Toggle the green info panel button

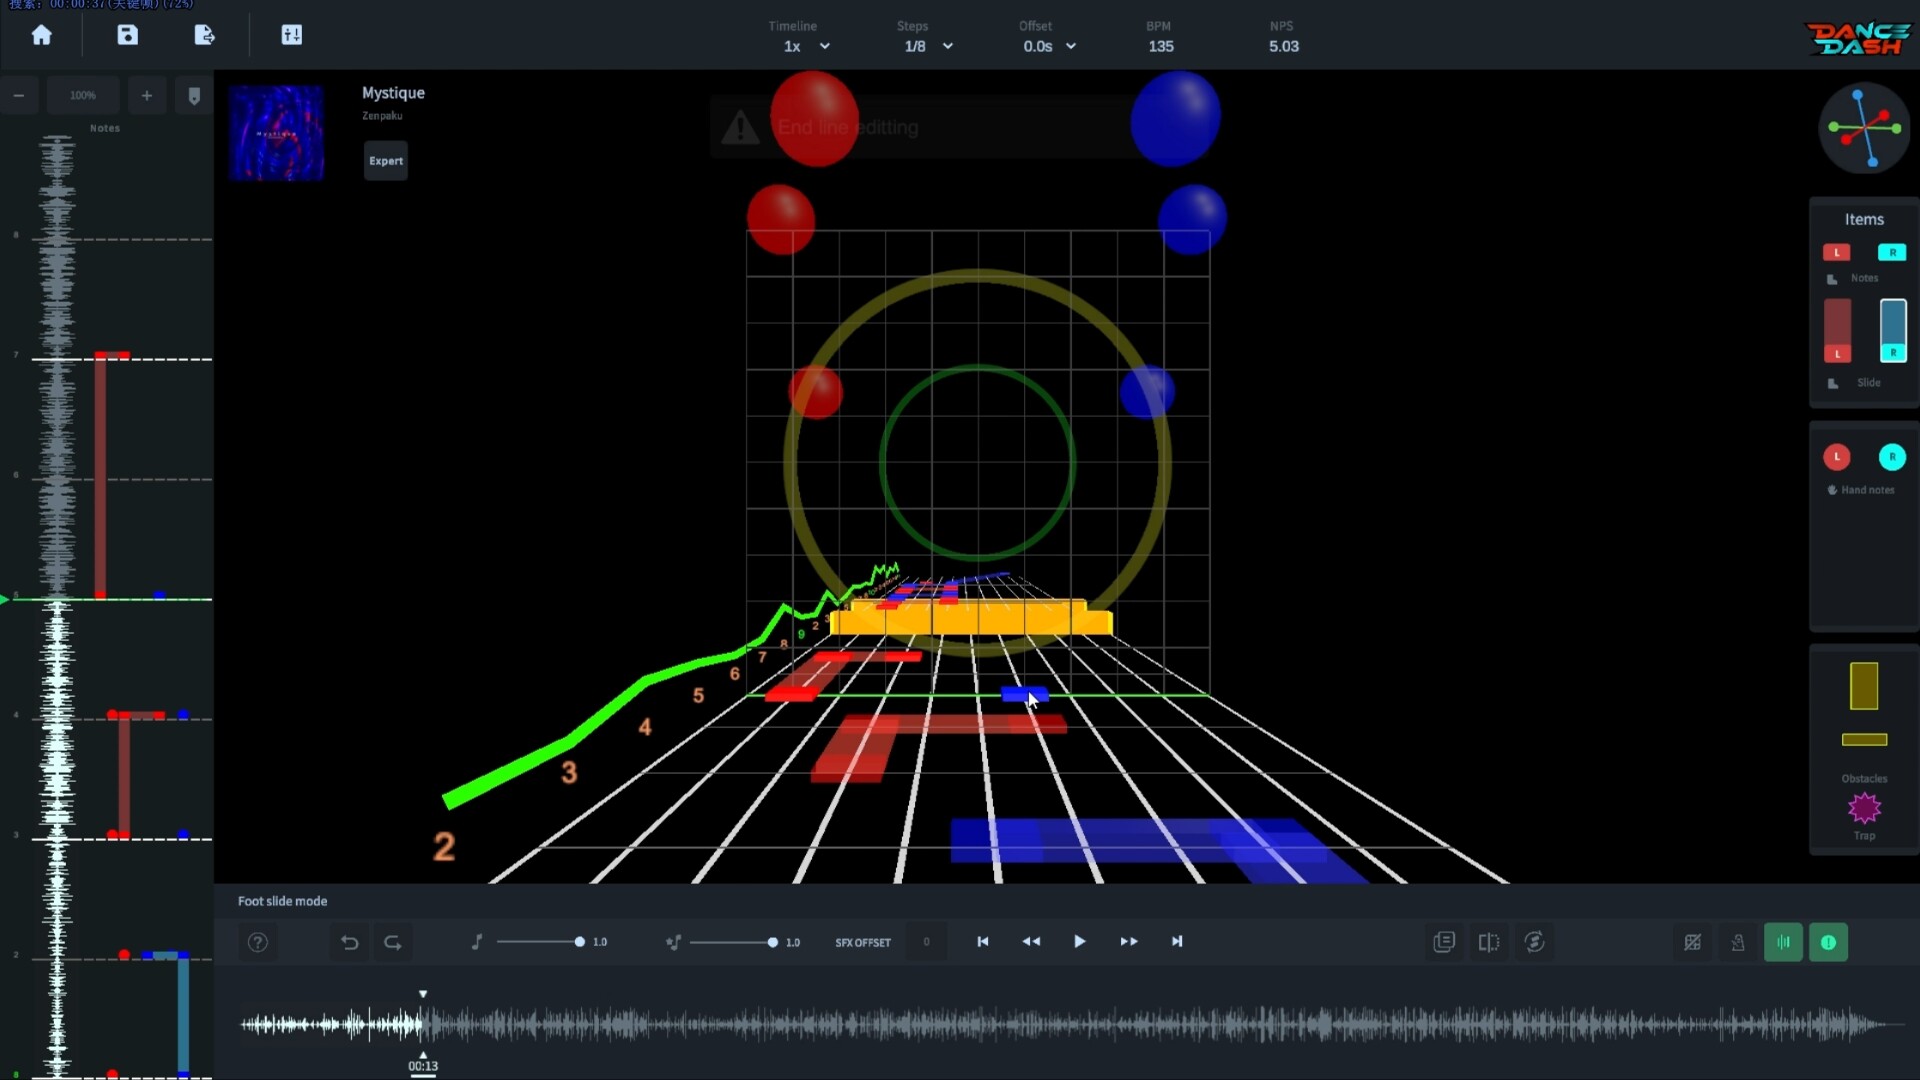(x=1829, y=941)
